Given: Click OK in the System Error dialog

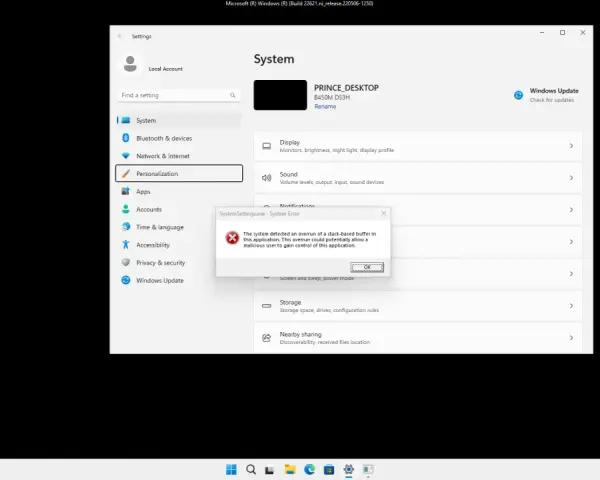Looking at the screenshot, I should [x=367, y=267].
